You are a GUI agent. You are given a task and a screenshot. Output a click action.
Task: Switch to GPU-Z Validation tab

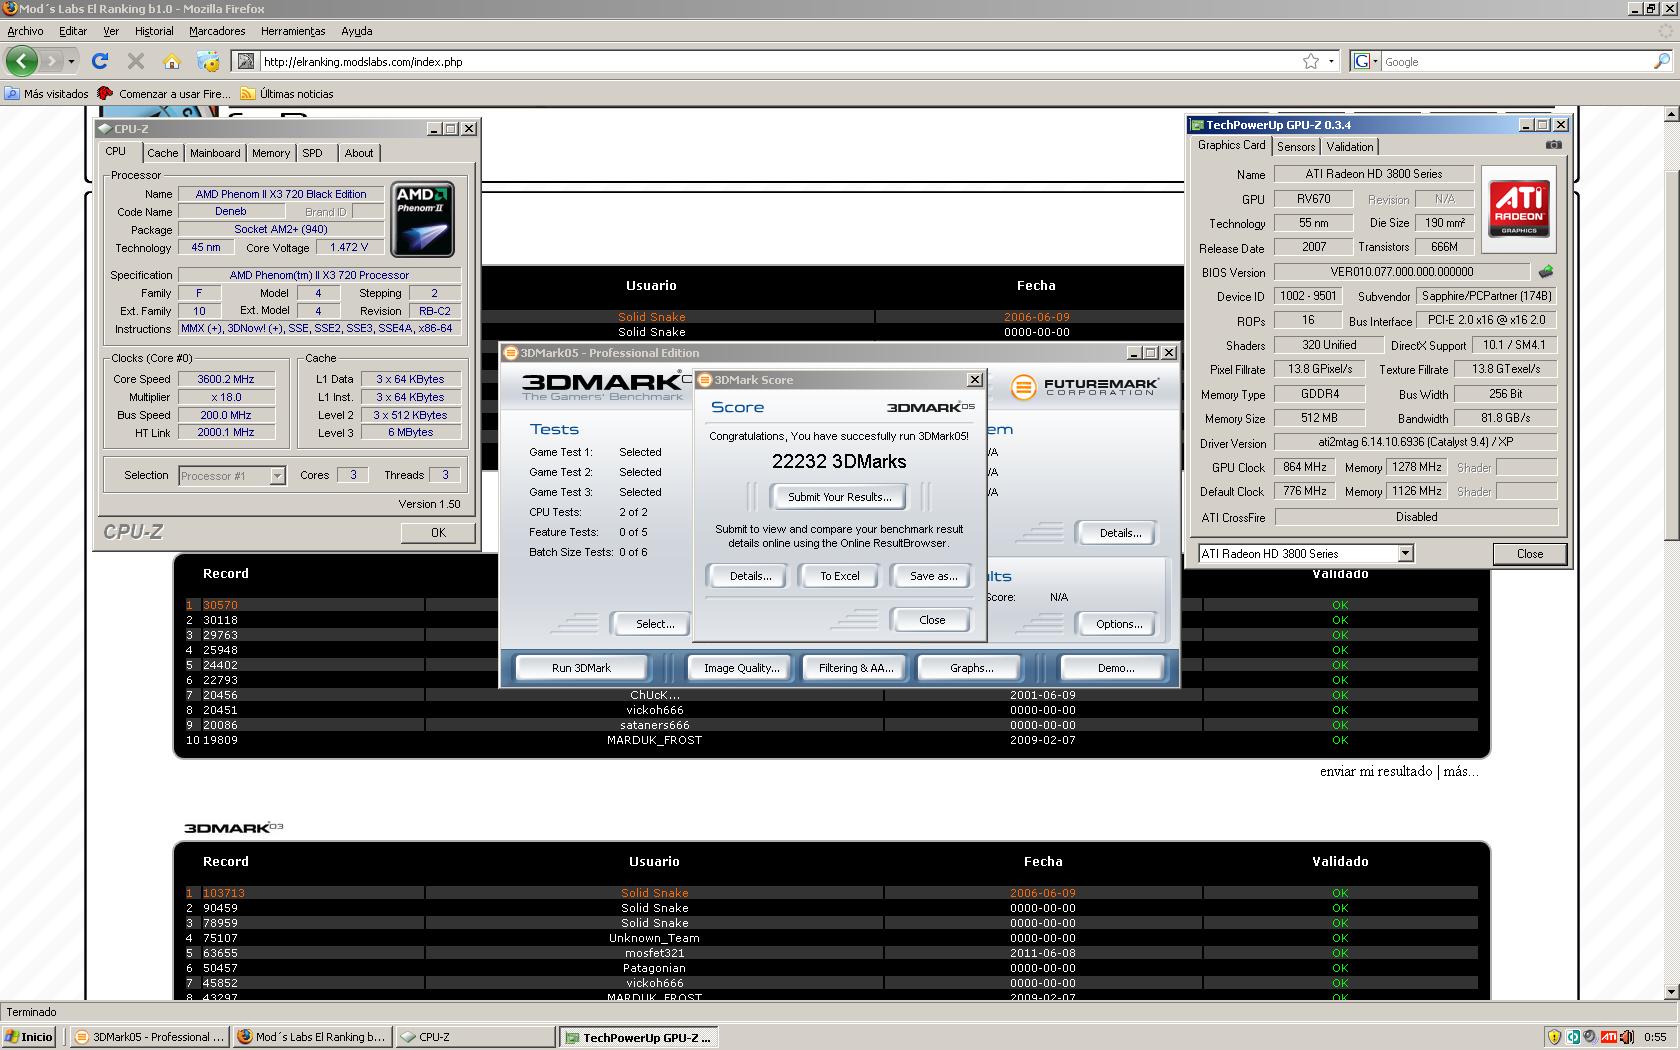click(1350, 147)
